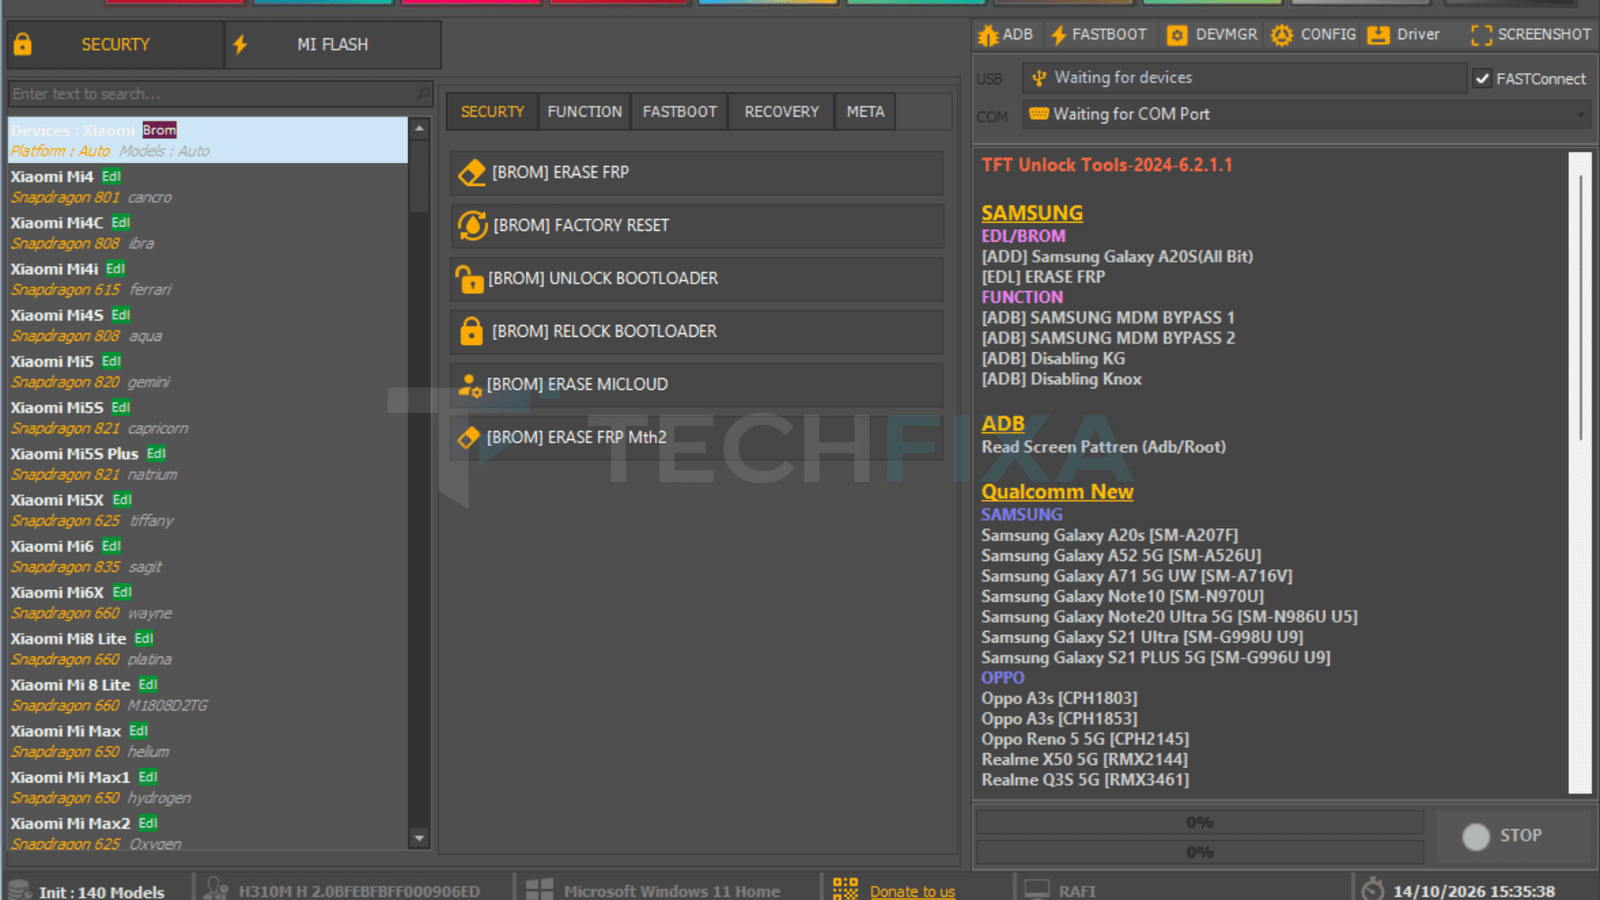Click the SCREENSHOT capture icon

1481,35
